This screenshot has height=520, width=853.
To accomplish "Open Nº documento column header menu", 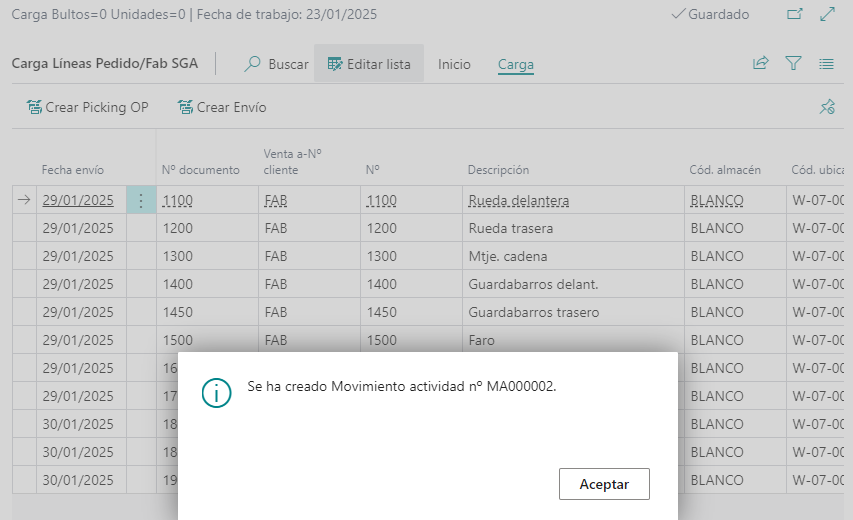I will coord(201,170).
